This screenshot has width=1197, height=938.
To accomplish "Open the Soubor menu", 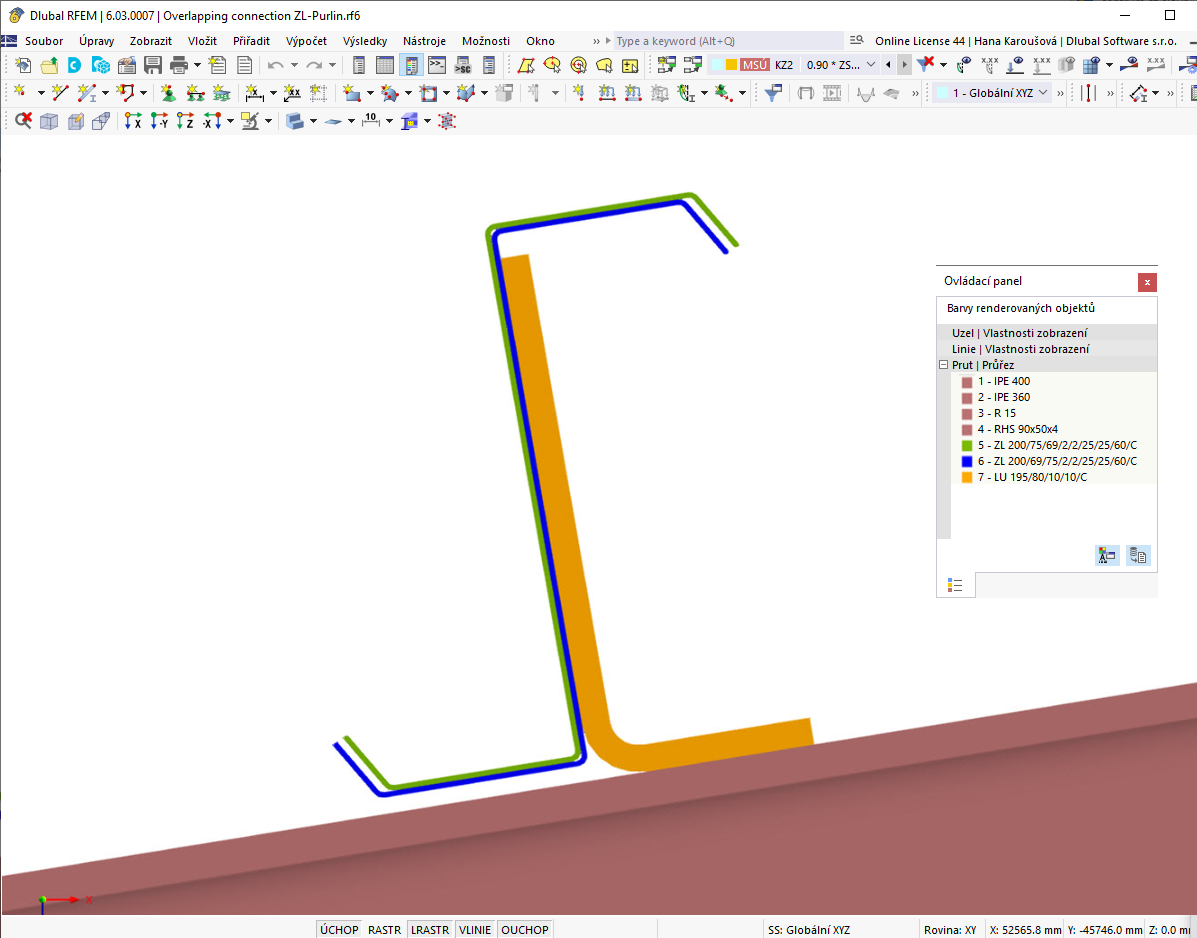I will click(x=44, y=41).
